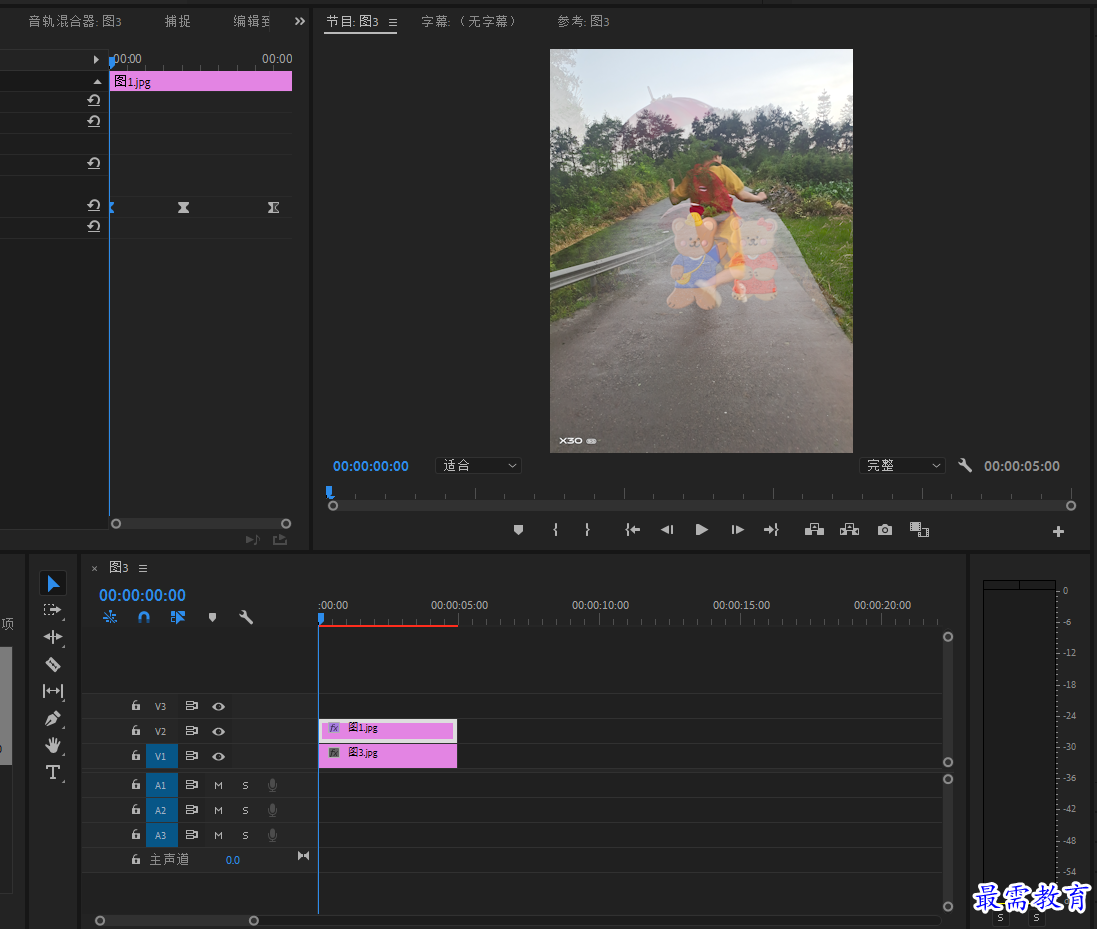The width and height of the screenshot is (1097, 929).
Task: Click master track volume value 0.0
Action: point(233,860)
